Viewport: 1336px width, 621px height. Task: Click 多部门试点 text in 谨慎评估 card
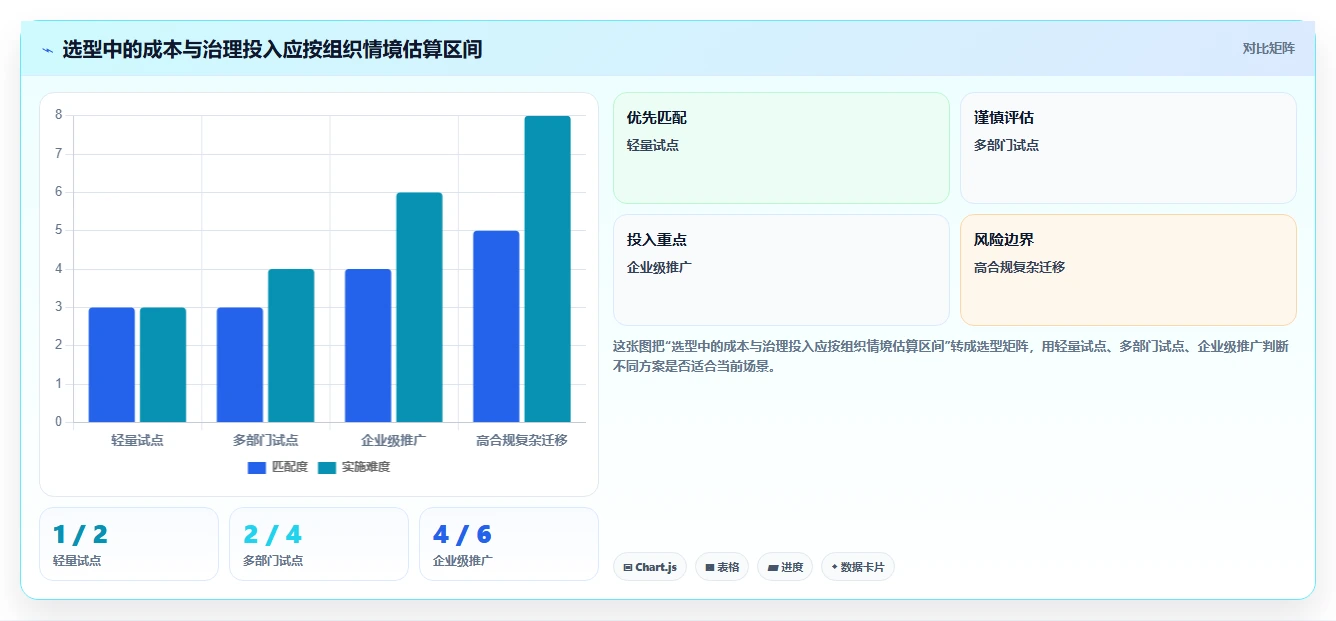pos(1006,145)
